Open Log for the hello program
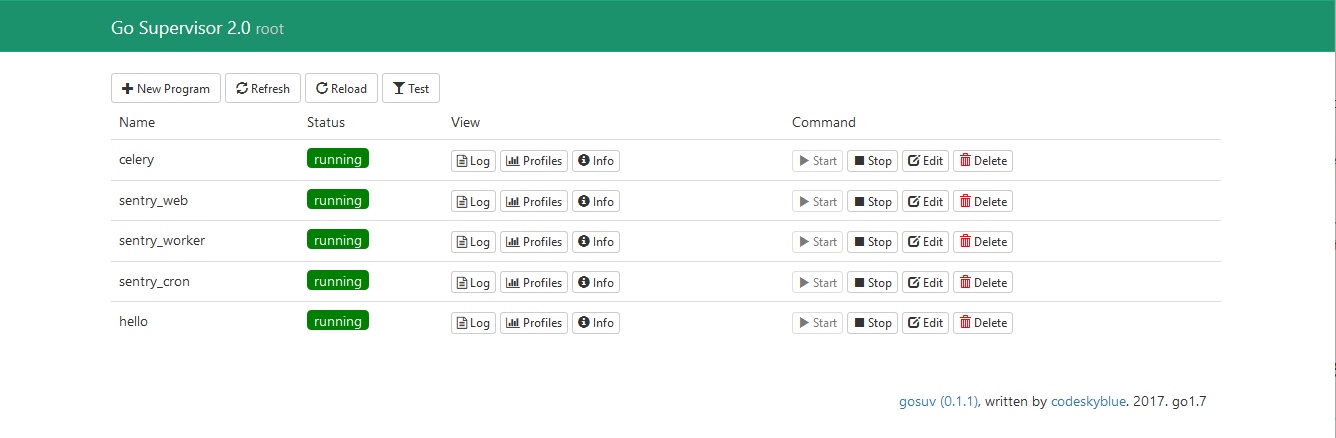1336x438 pixels. click(x=473, y=323)
